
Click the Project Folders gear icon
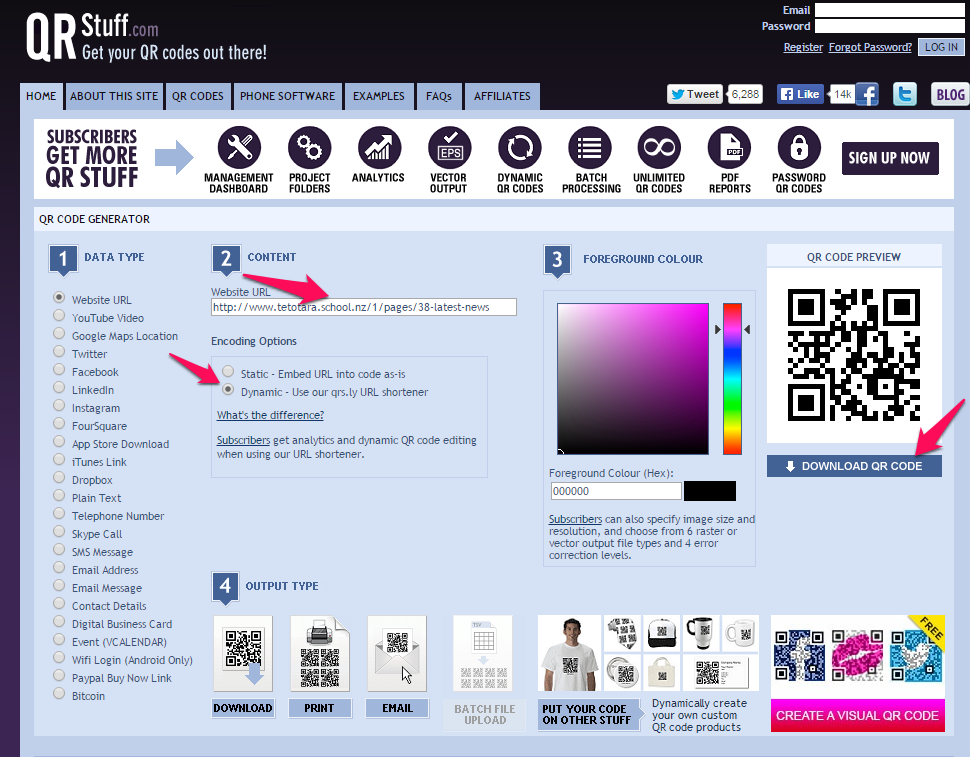(309, 147)
